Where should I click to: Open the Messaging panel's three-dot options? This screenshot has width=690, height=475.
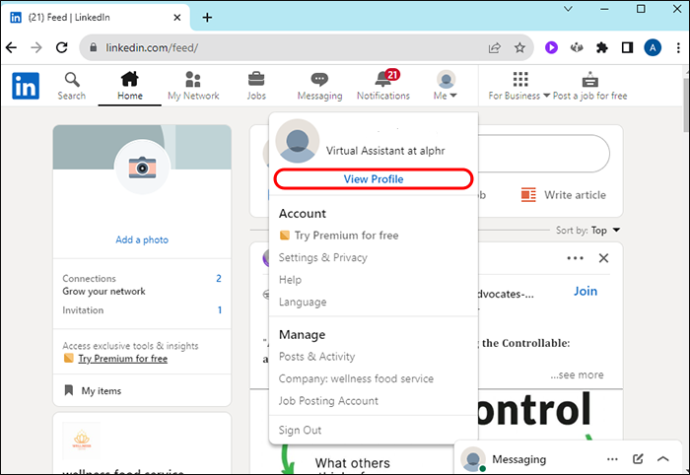tap(612, 459)
